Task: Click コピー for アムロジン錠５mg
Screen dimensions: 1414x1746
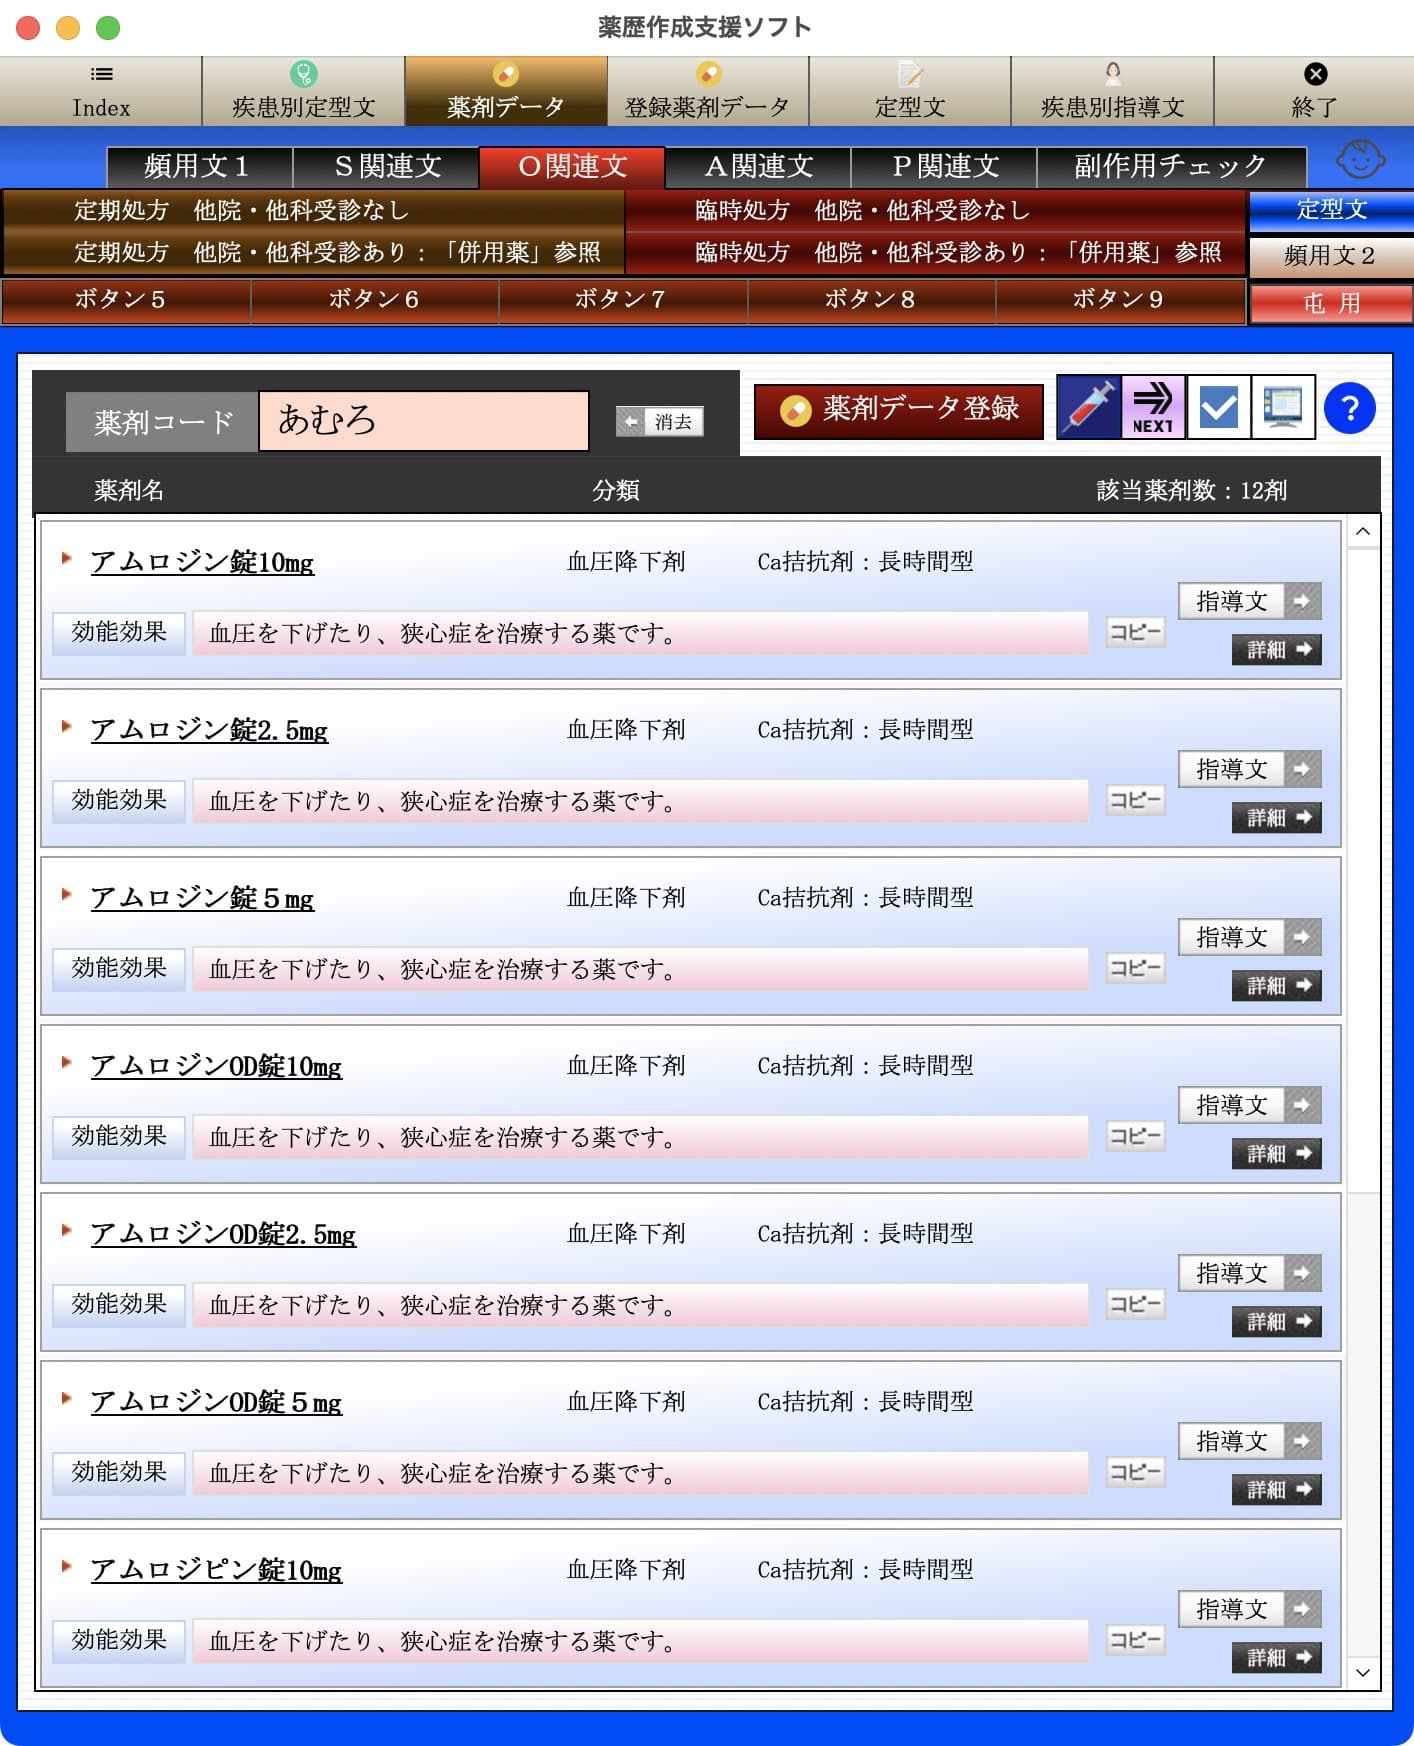Action: 1135,968
